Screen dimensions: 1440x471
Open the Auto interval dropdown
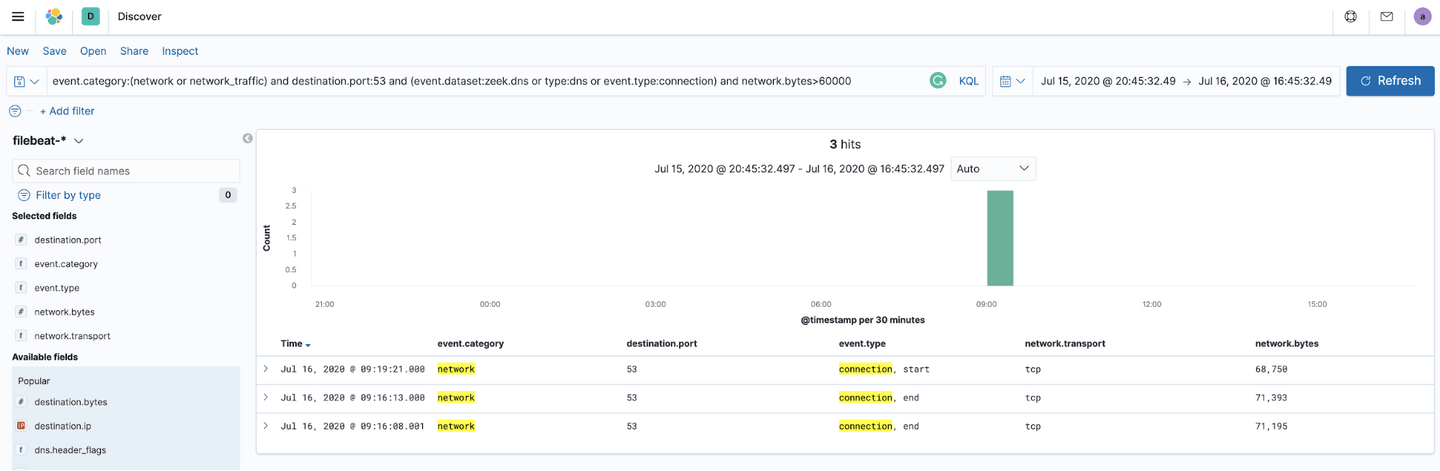pyautogui.click(x=992, y=169)
